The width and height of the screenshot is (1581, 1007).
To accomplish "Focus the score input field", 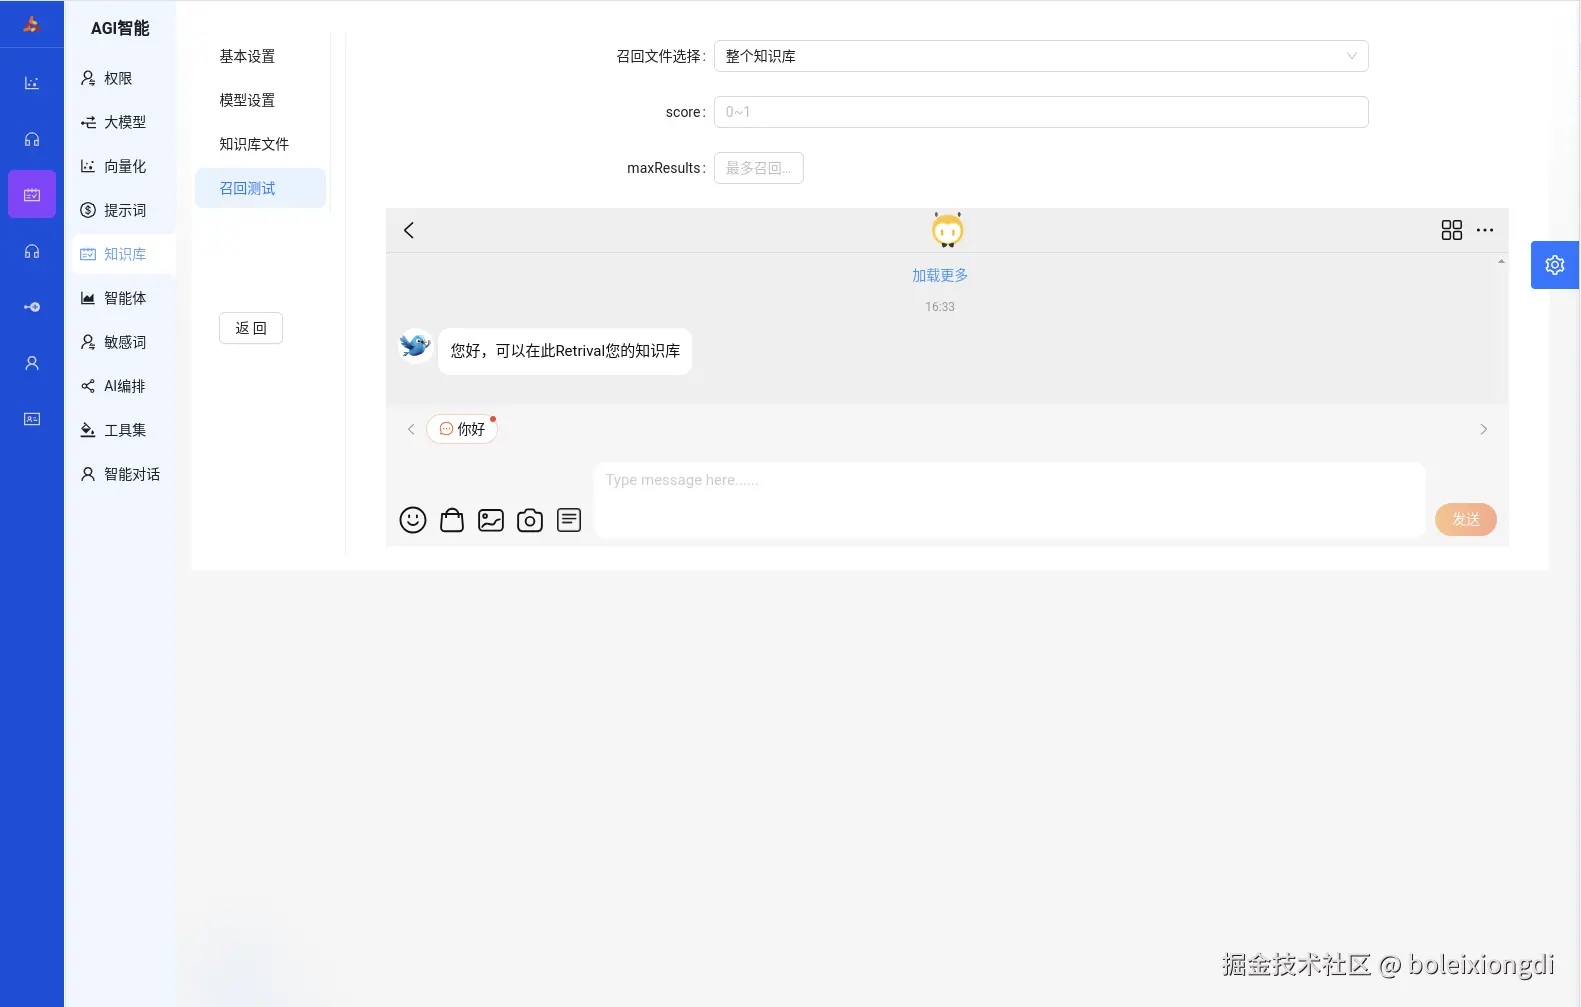I will pyautogui.click(x=1041, y=112).
